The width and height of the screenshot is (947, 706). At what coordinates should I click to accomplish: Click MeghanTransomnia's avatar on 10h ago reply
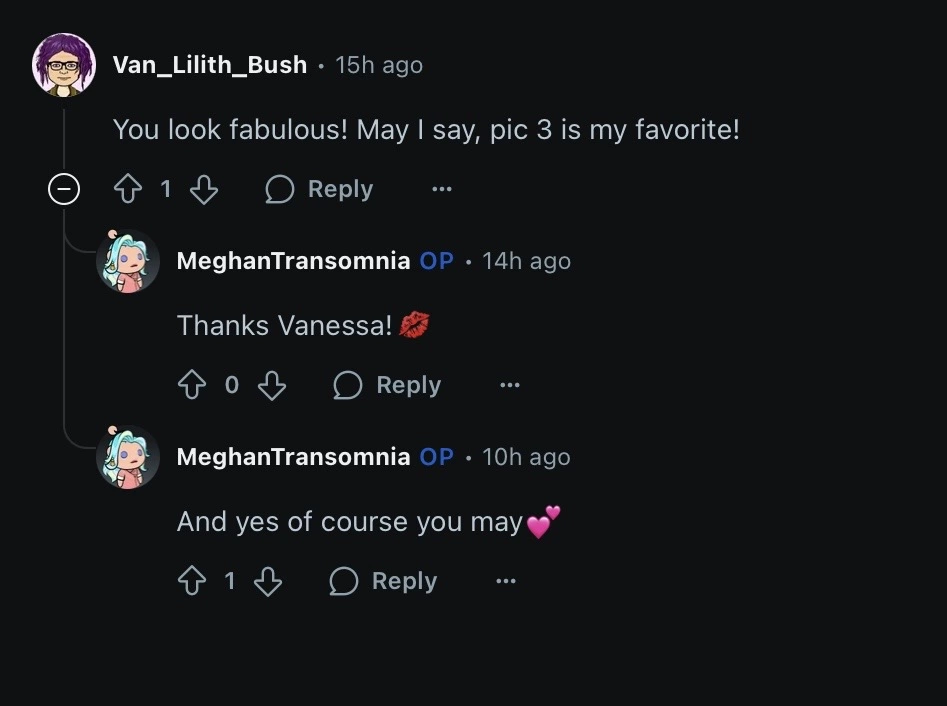[x=128, y=457]
